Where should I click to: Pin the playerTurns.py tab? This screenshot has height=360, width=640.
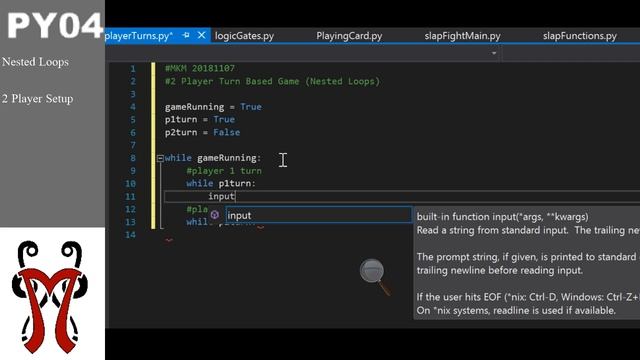click(x=186, y=36)
